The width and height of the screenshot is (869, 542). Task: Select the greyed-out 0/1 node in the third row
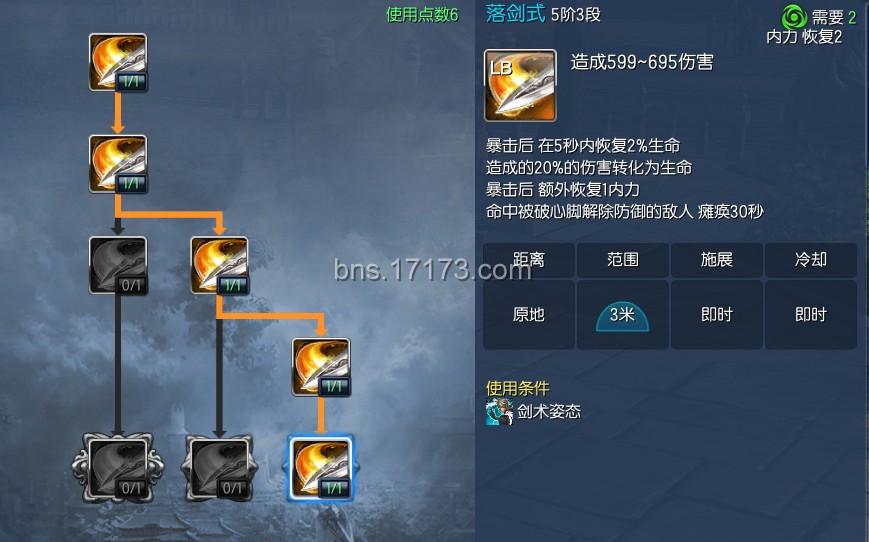(118, 265)
